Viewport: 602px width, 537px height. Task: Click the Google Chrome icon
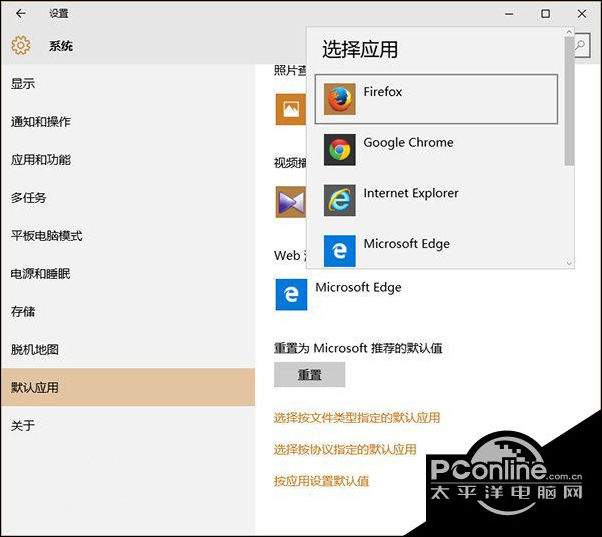(339, 150)
